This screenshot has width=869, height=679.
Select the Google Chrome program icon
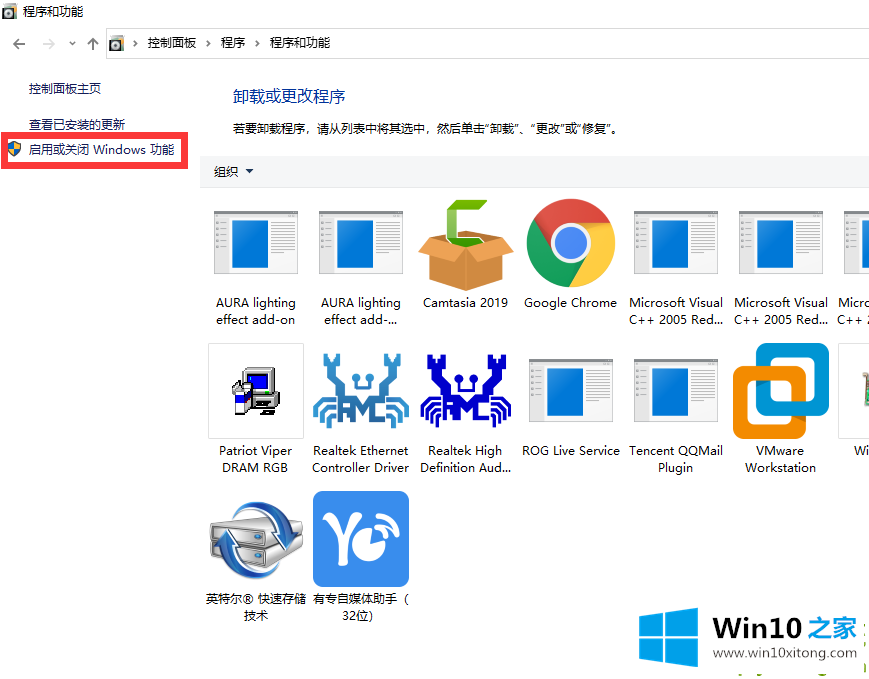(571, 243)
